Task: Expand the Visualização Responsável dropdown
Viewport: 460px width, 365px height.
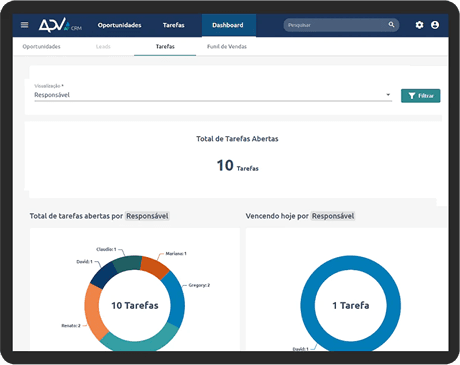Action: (x=213, y=95)
